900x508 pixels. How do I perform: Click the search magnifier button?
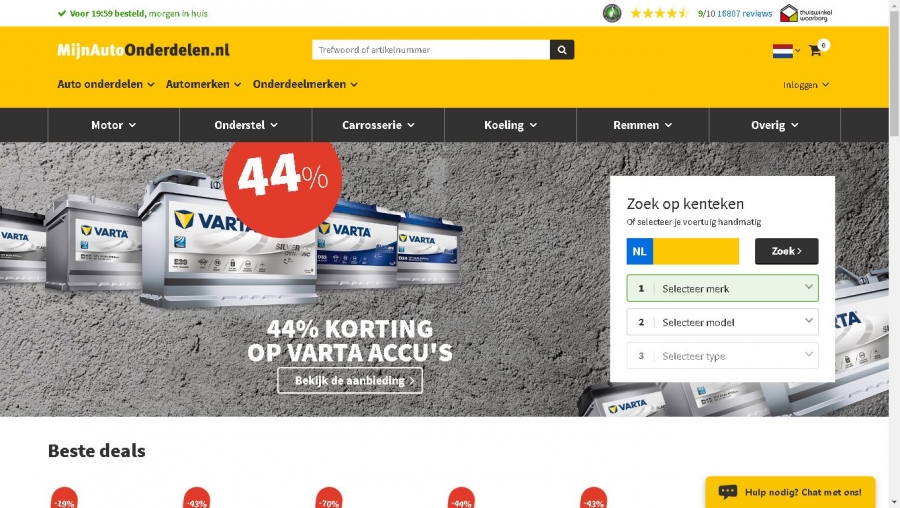562,50
